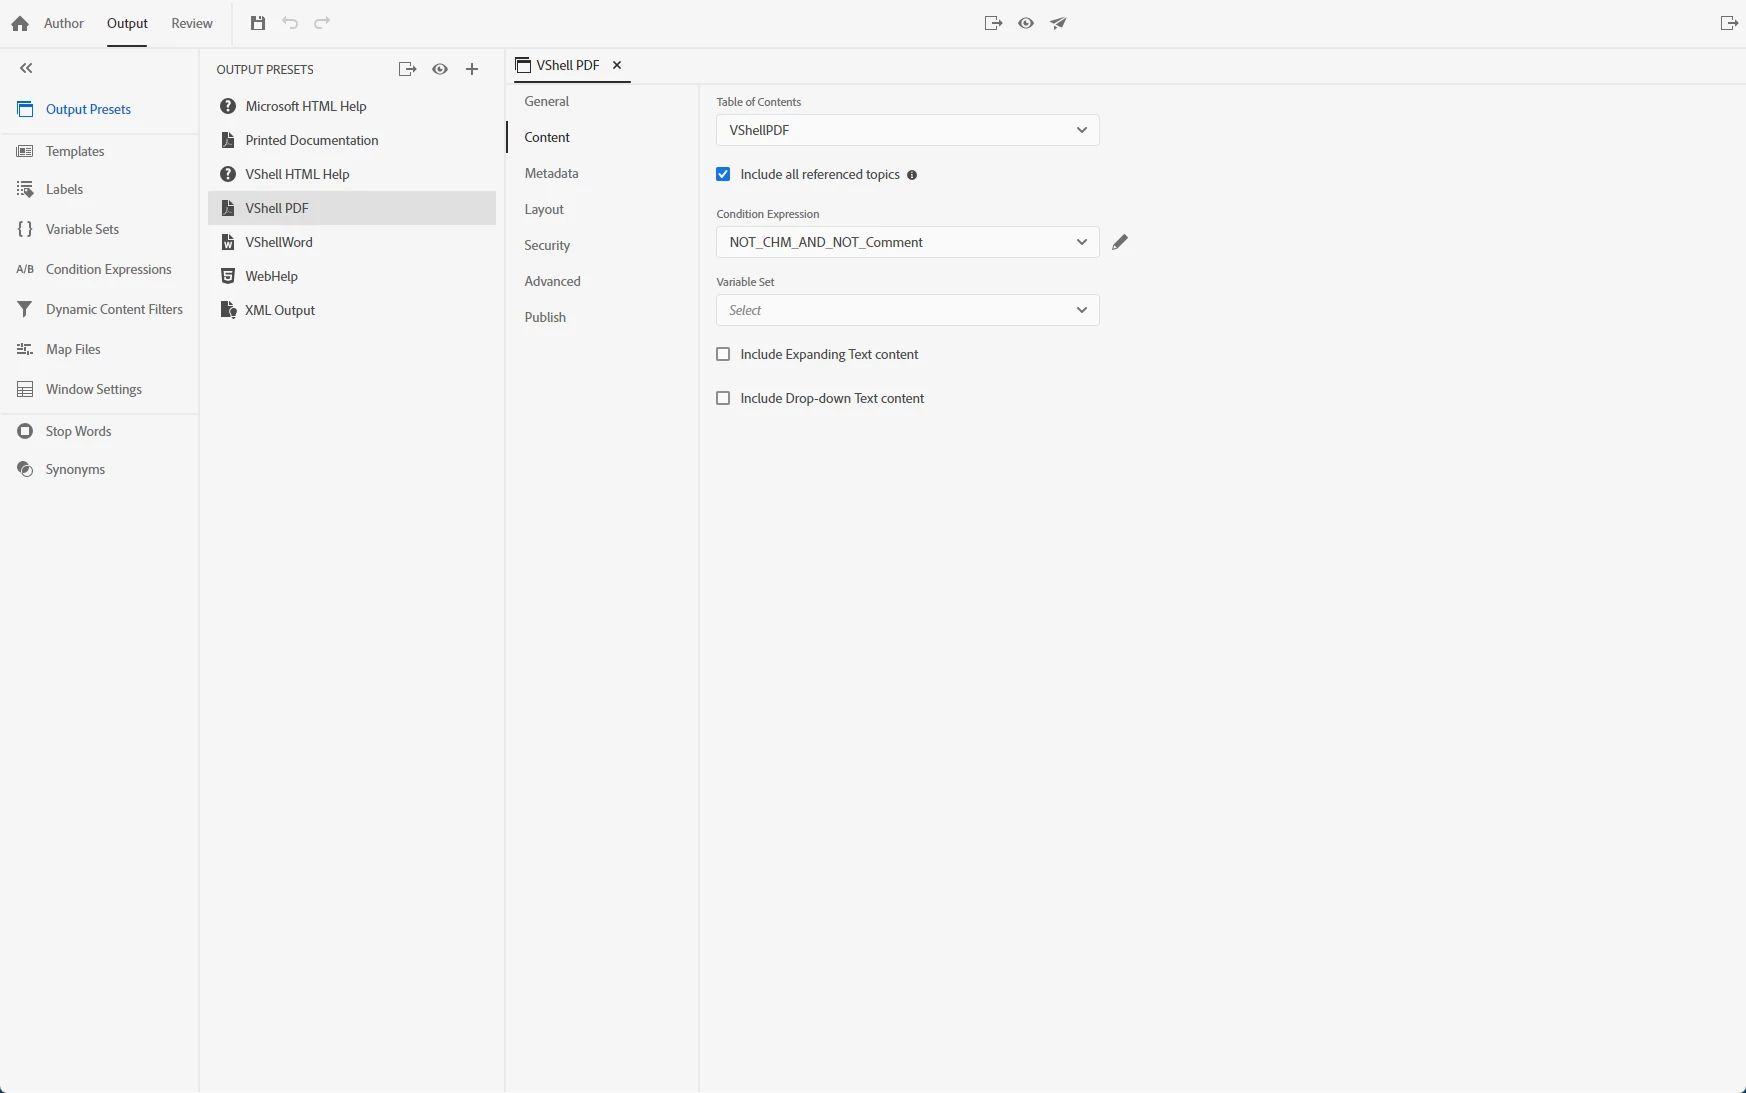Enable Include Expanding Text content

coord(723,354)
